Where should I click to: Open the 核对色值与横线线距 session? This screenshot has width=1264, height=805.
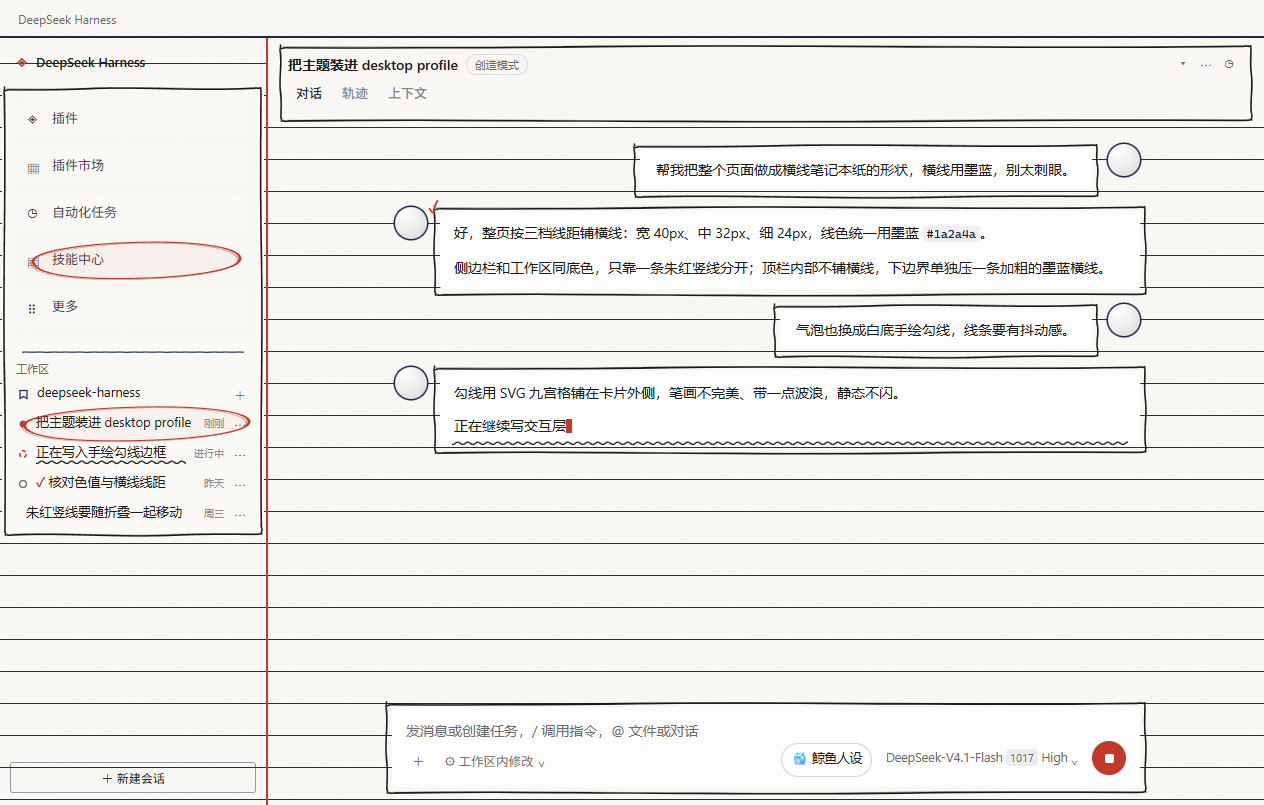coord(132,483)
